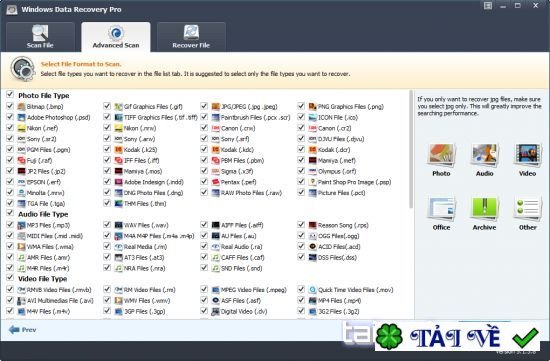Viewport: 550px width, 361px height.
Task: Open the Scan File tab
Action: [40, 37]
